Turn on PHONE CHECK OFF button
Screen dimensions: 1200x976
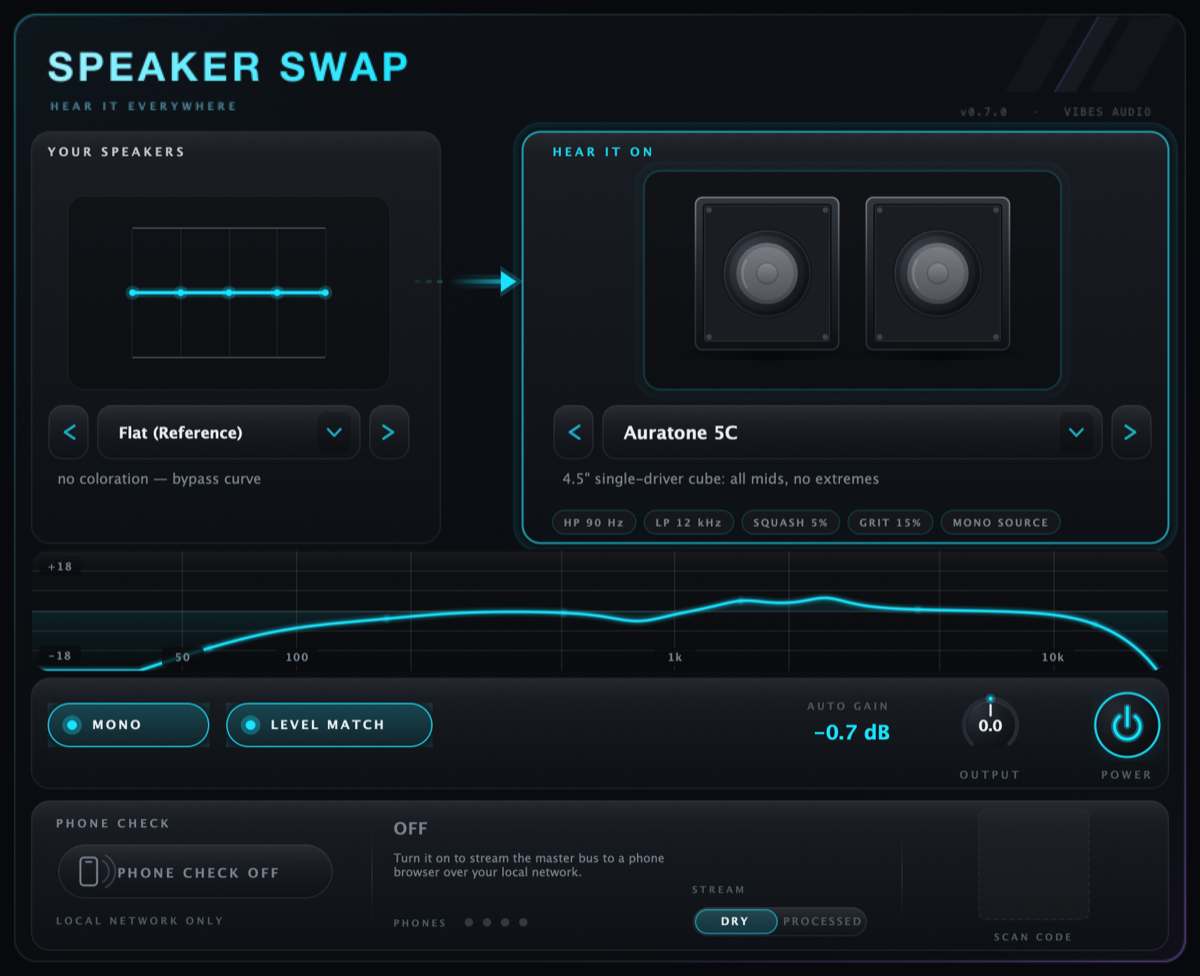pyautogui.click(x=195, y=872)
